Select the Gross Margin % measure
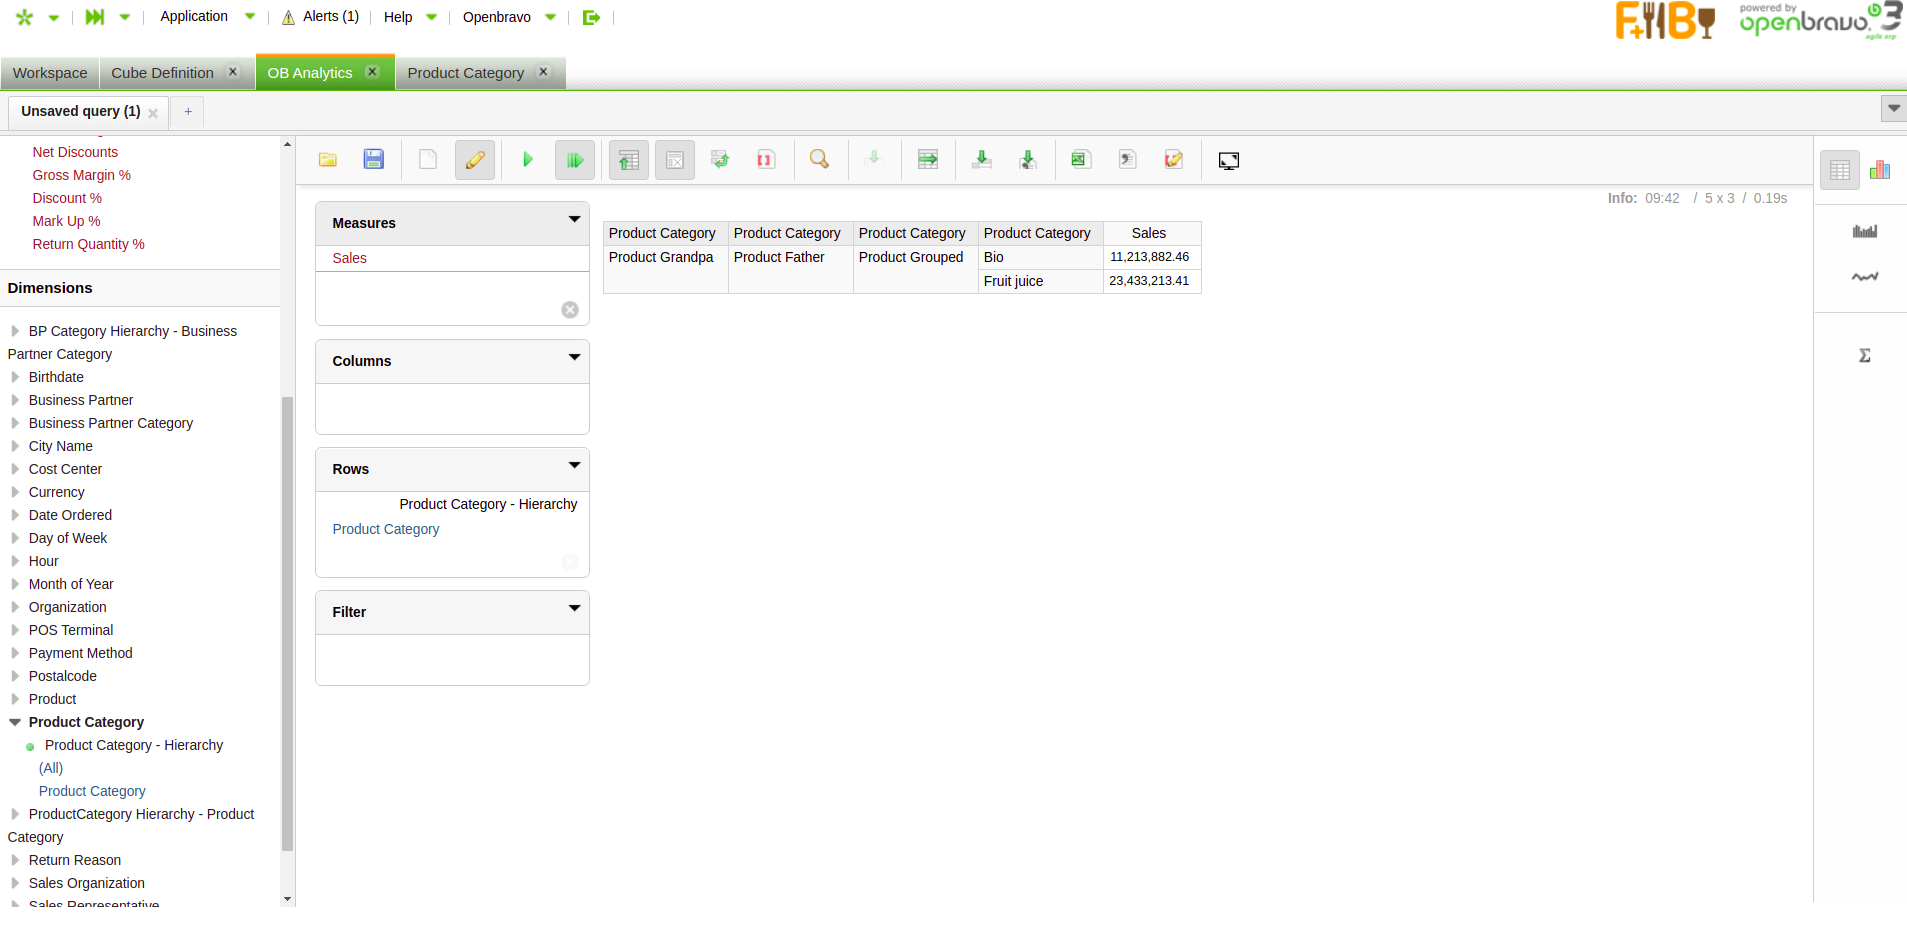 tap(81, 175)
